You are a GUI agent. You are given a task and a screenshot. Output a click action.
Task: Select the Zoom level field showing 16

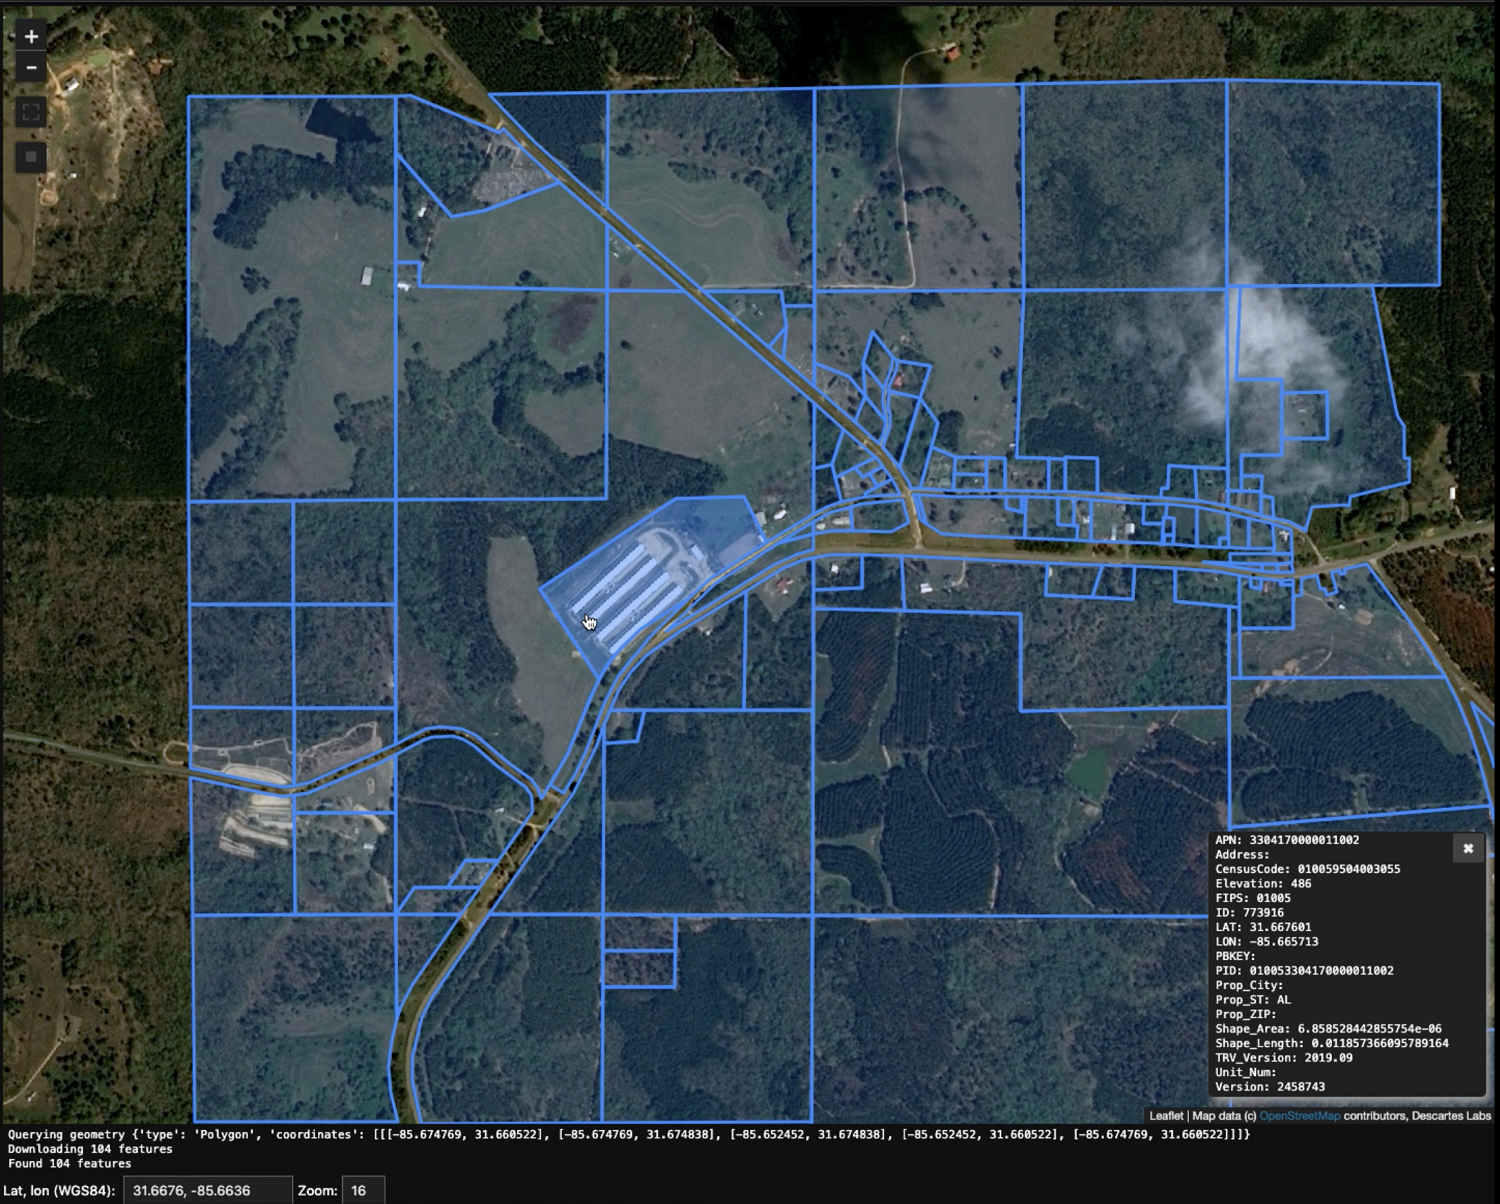tap(363, 1190)
